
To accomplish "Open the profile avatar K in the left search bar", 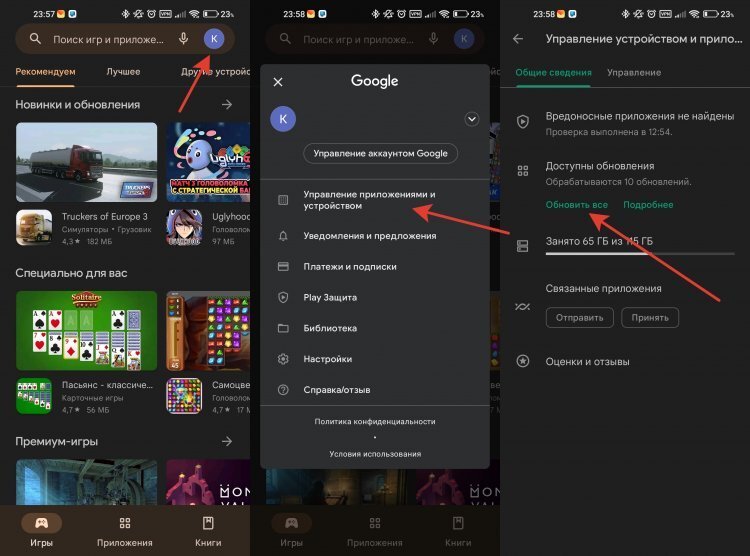I will 214,39.
